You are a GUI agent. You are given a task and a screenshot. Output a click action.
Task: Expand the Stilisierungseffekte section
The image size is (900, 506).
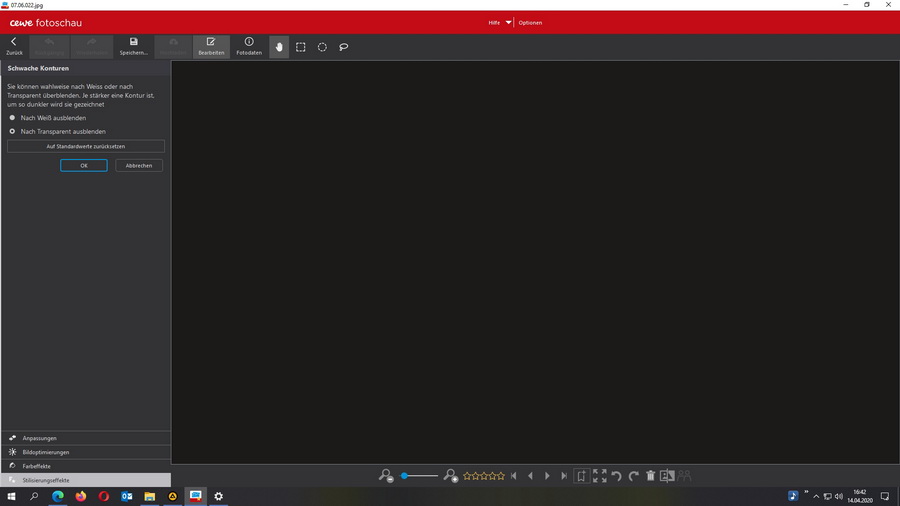coord(86,480)
